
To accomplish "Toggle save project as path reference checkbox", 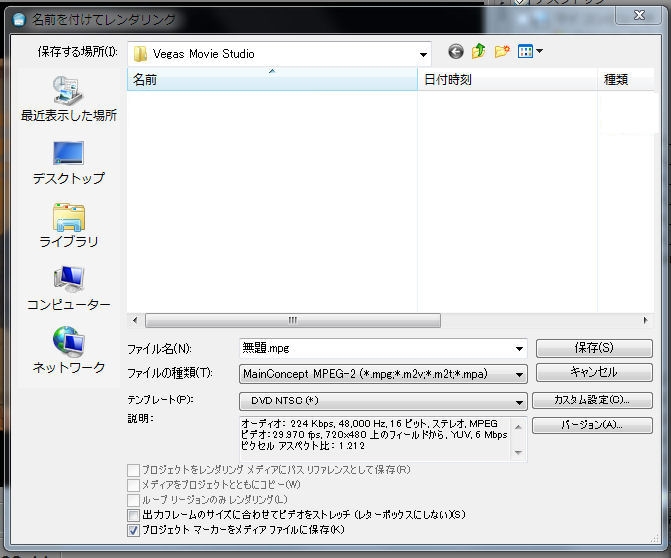I will [x=133, y=470].
